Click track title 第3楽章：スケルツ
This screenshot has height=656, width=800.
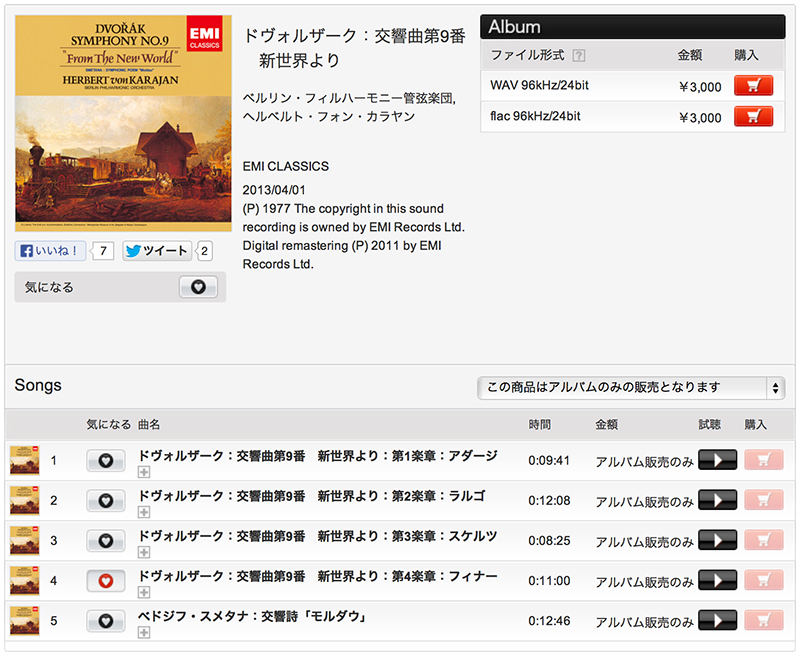point(318,536)
